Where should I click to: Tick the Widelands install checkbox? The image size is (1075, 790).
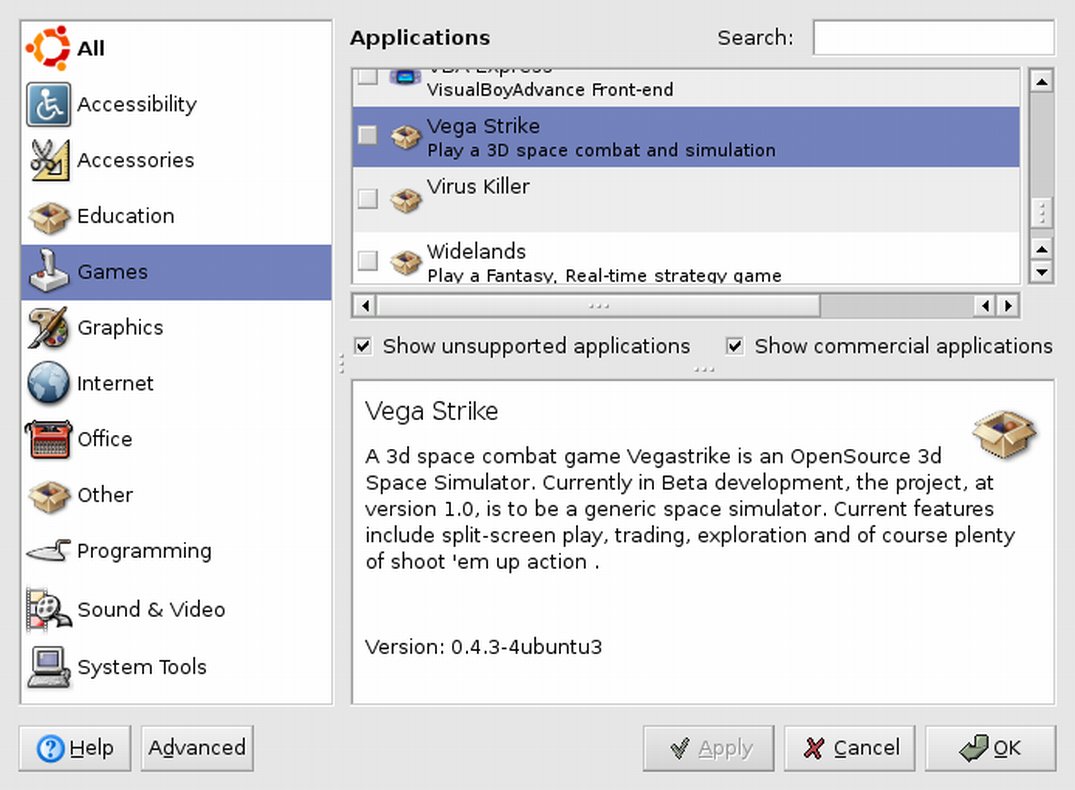pyautogui.click(x=368, y=260)
